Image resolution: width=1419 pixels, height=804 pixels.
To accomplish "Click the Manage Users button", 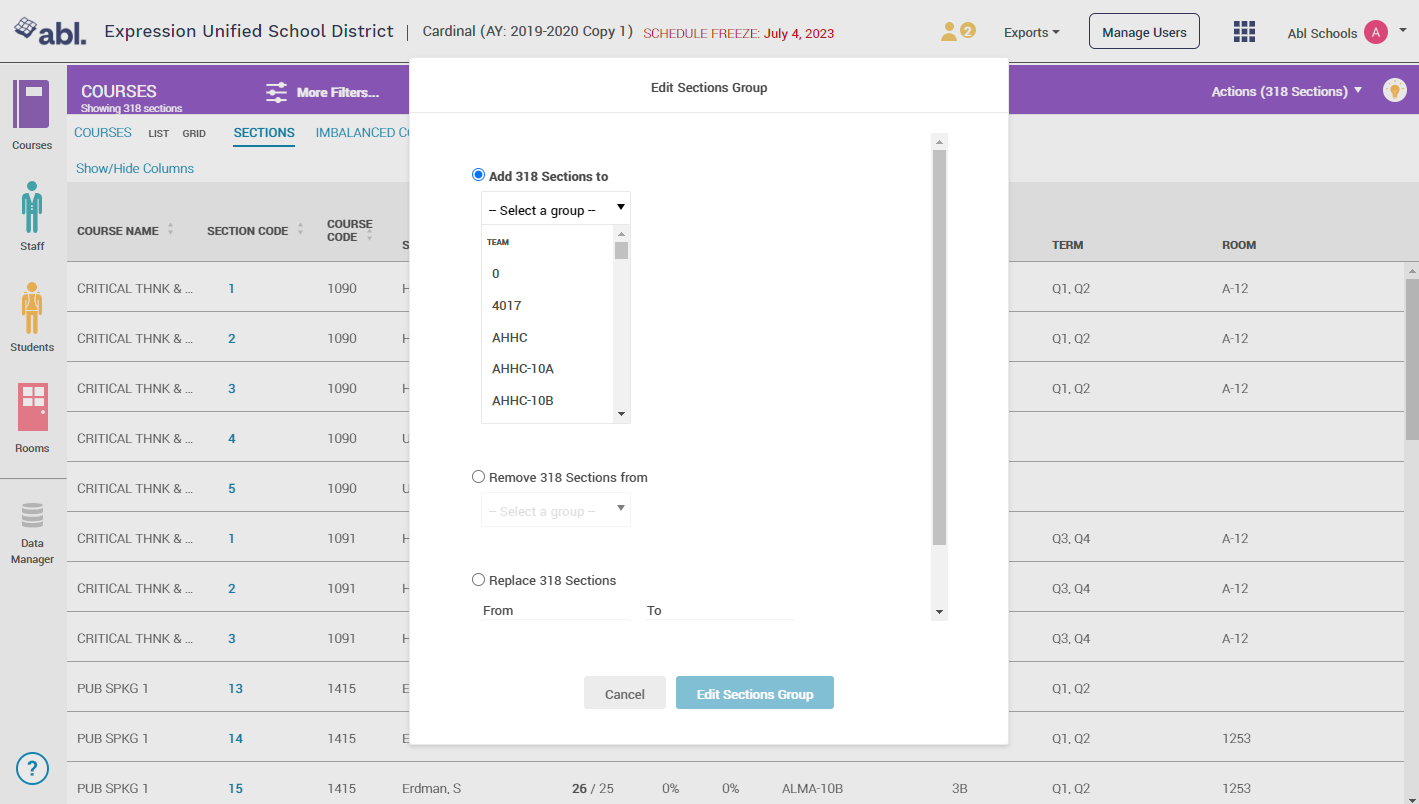I will point(1143,32).
